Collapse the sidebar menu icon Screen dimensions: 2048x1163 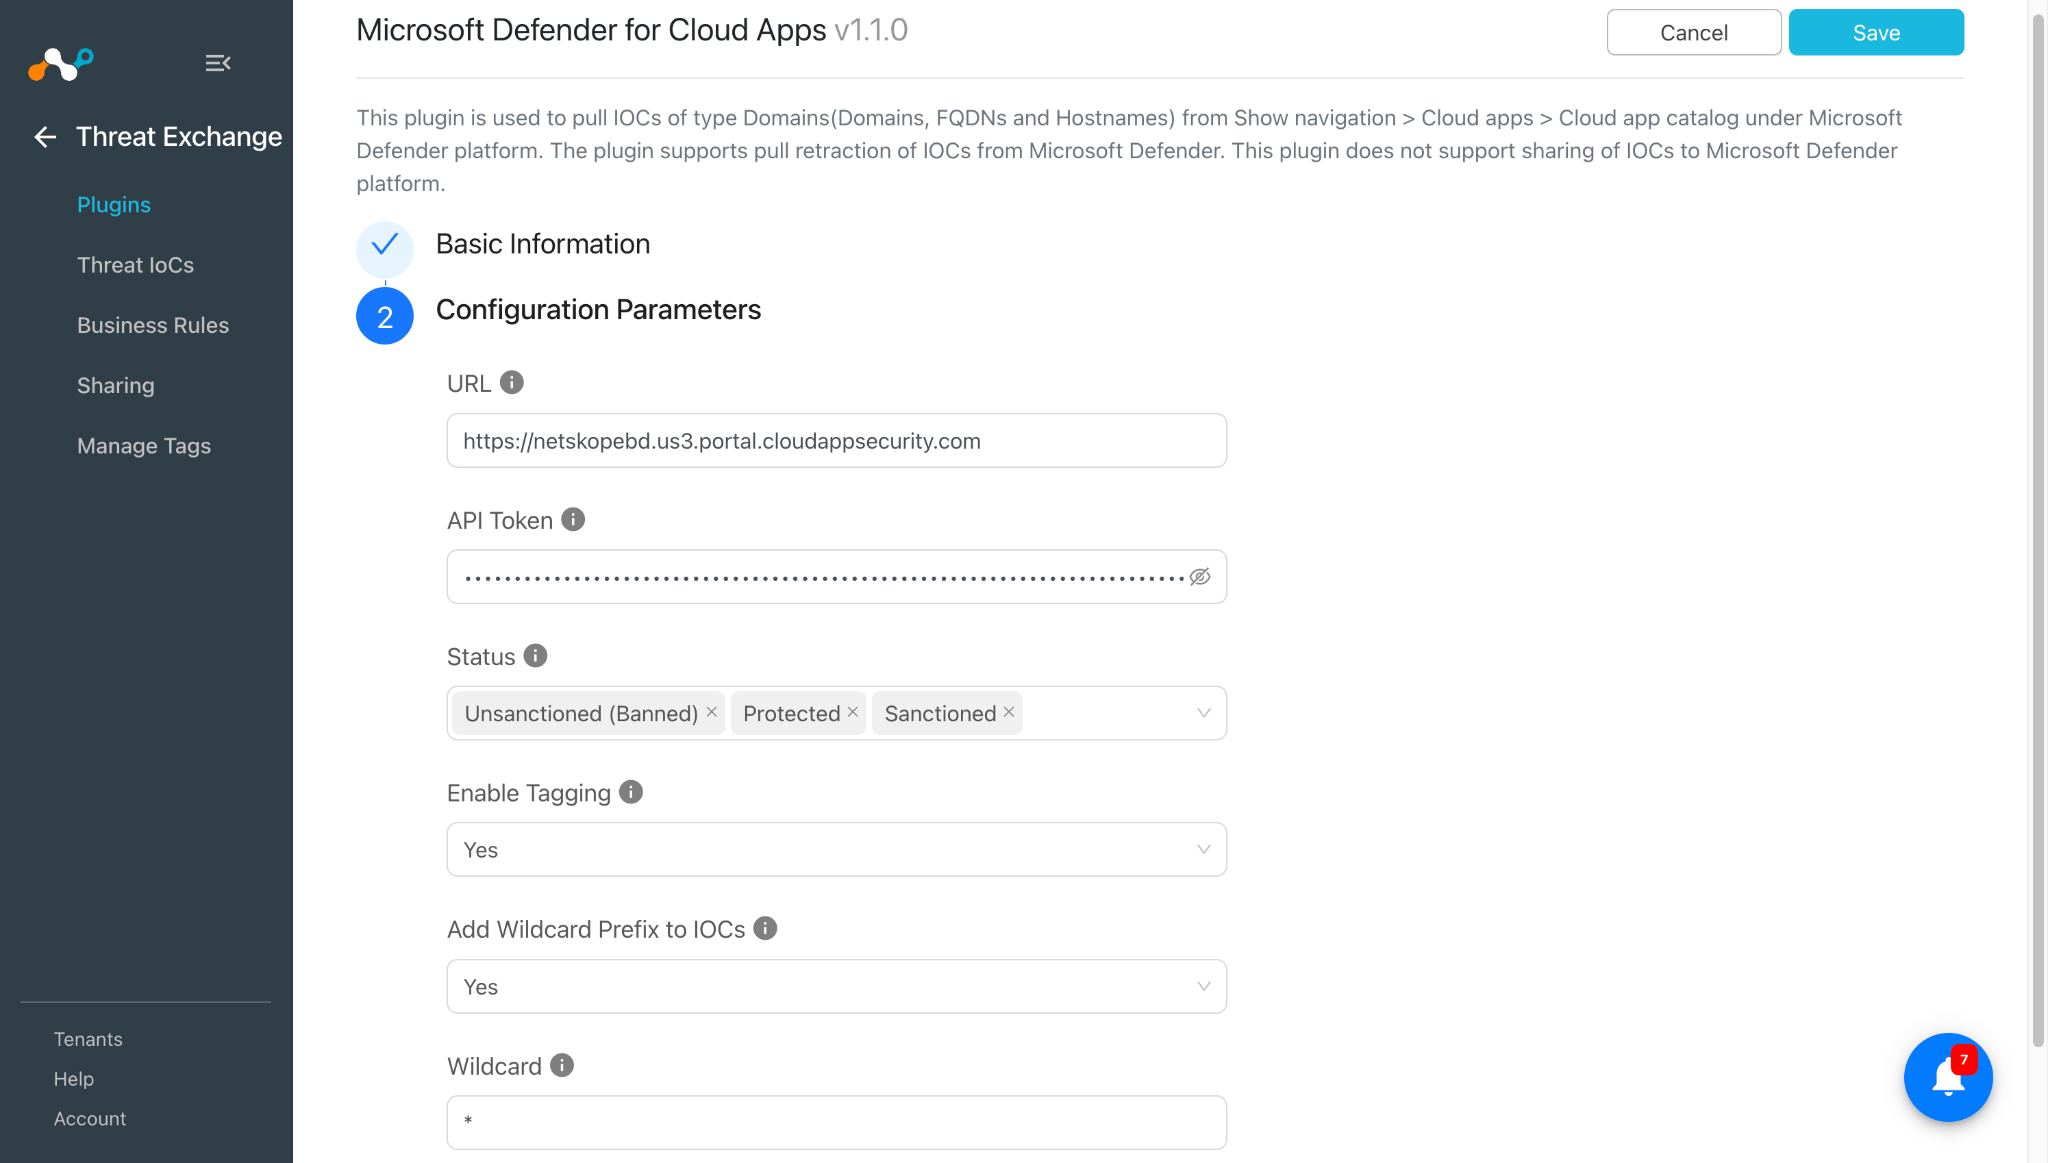pos(218,63)
